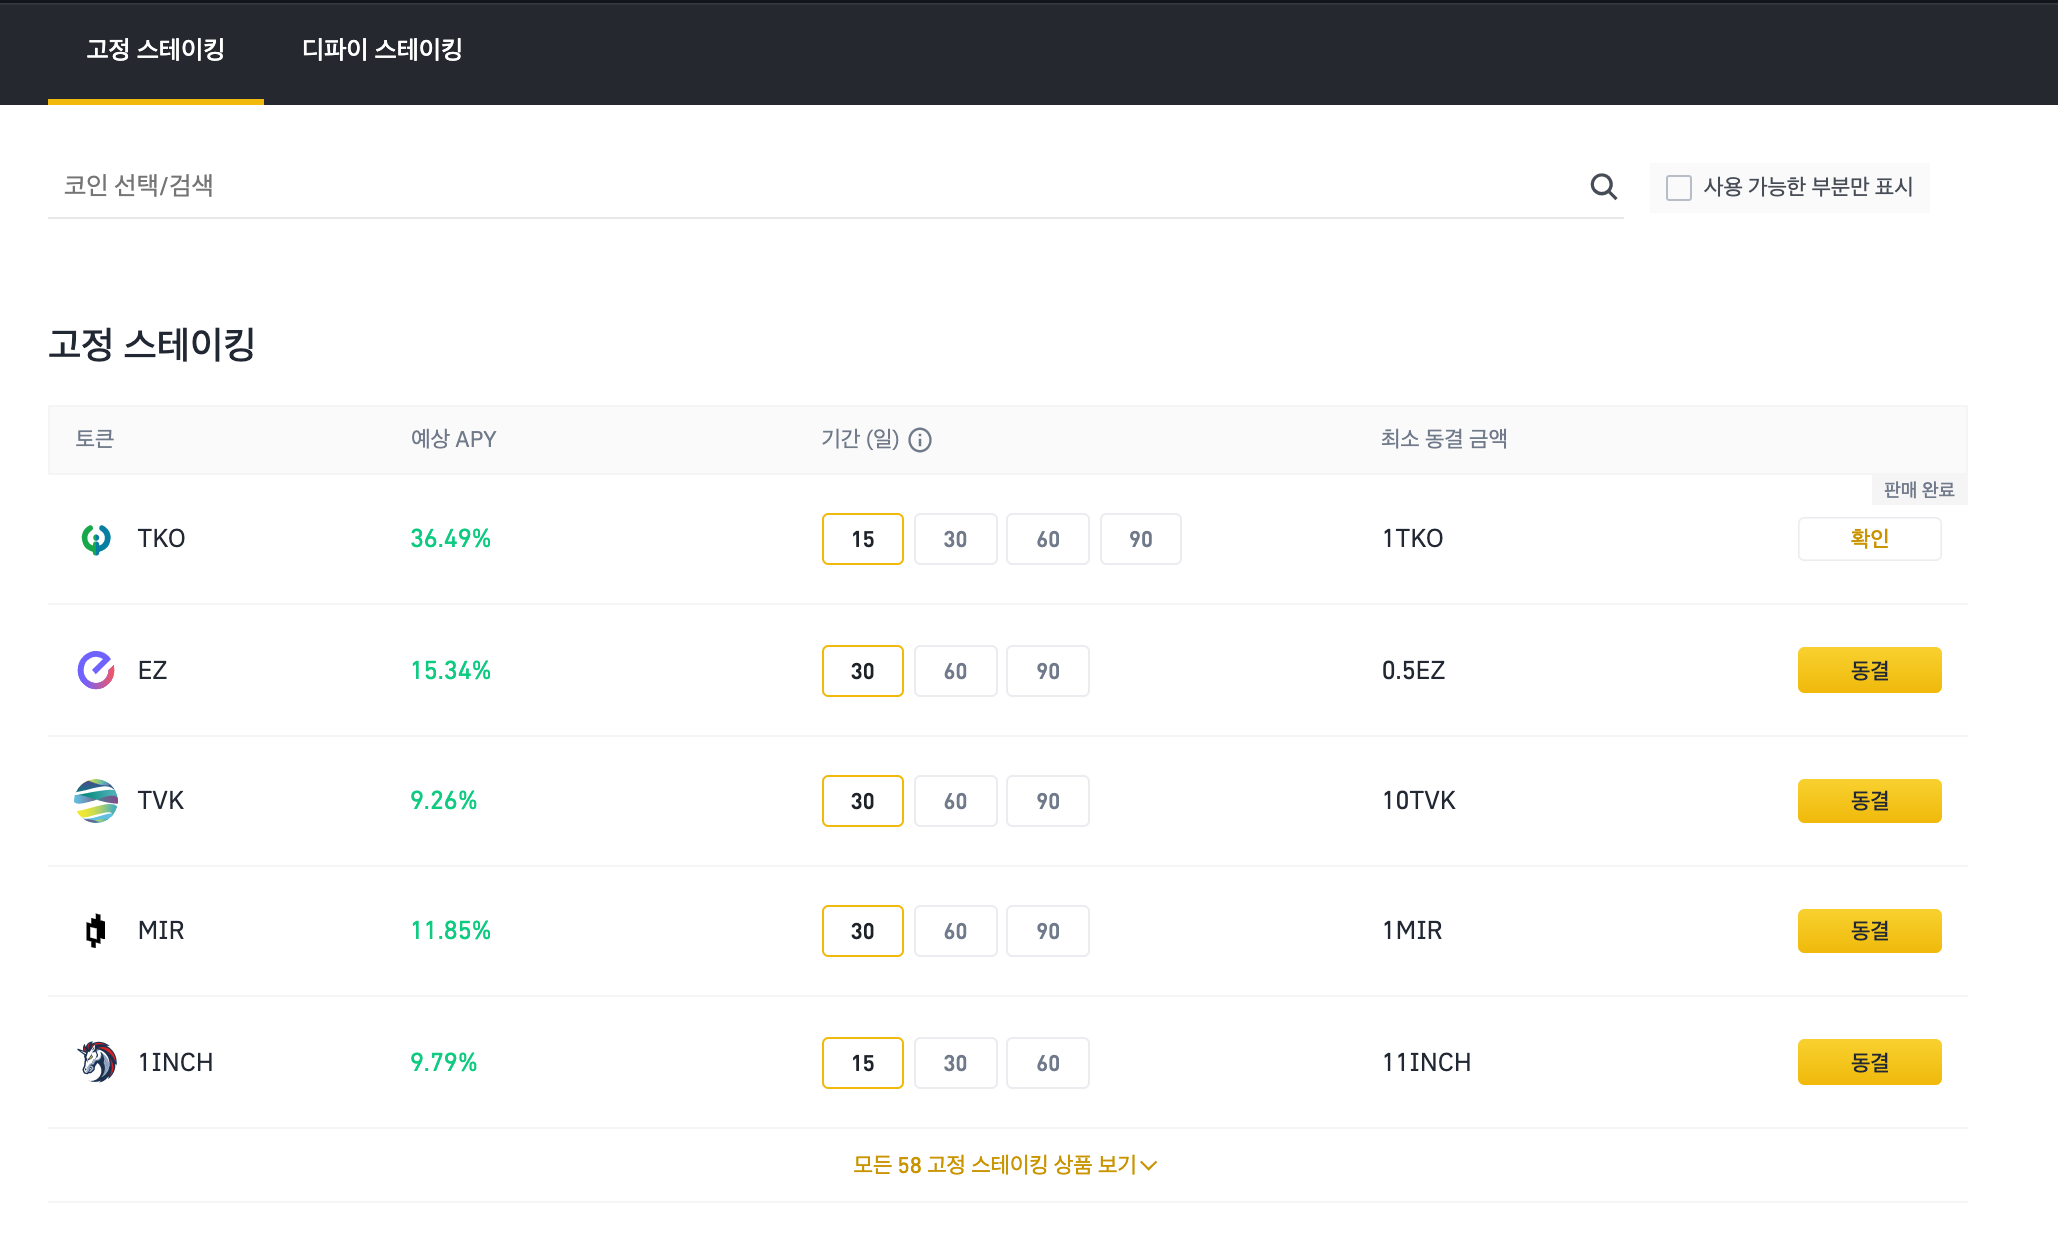Click the chevron after 상품 보기
Viewport: 2058px width, 1240px height.
(1149, 1166)
